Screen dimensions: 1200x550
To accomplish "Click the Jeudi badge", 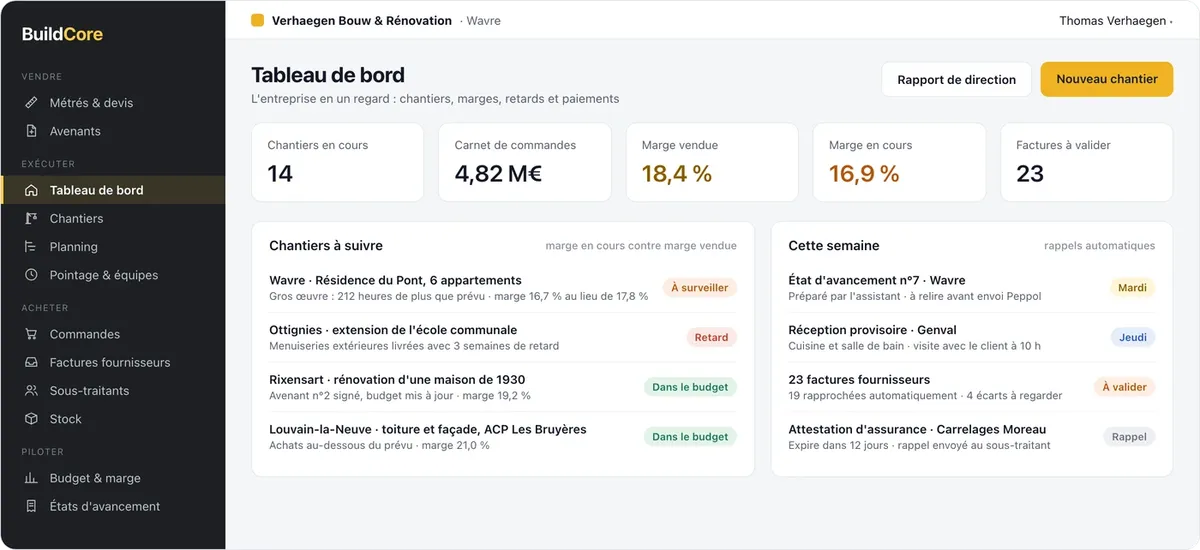I will click(1133, 337).
